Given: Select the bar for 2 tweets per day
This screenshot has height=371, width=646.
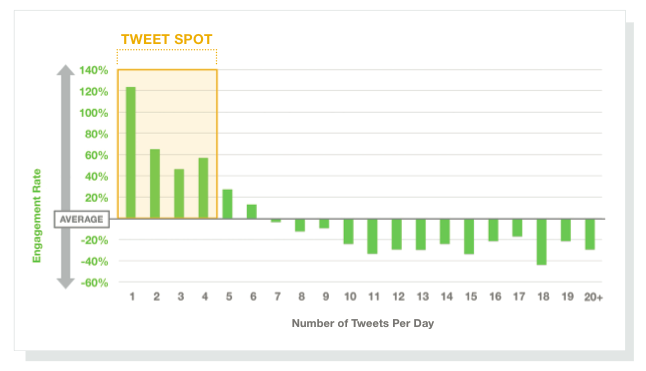Looking at the screenshot, I should (155, 184).
